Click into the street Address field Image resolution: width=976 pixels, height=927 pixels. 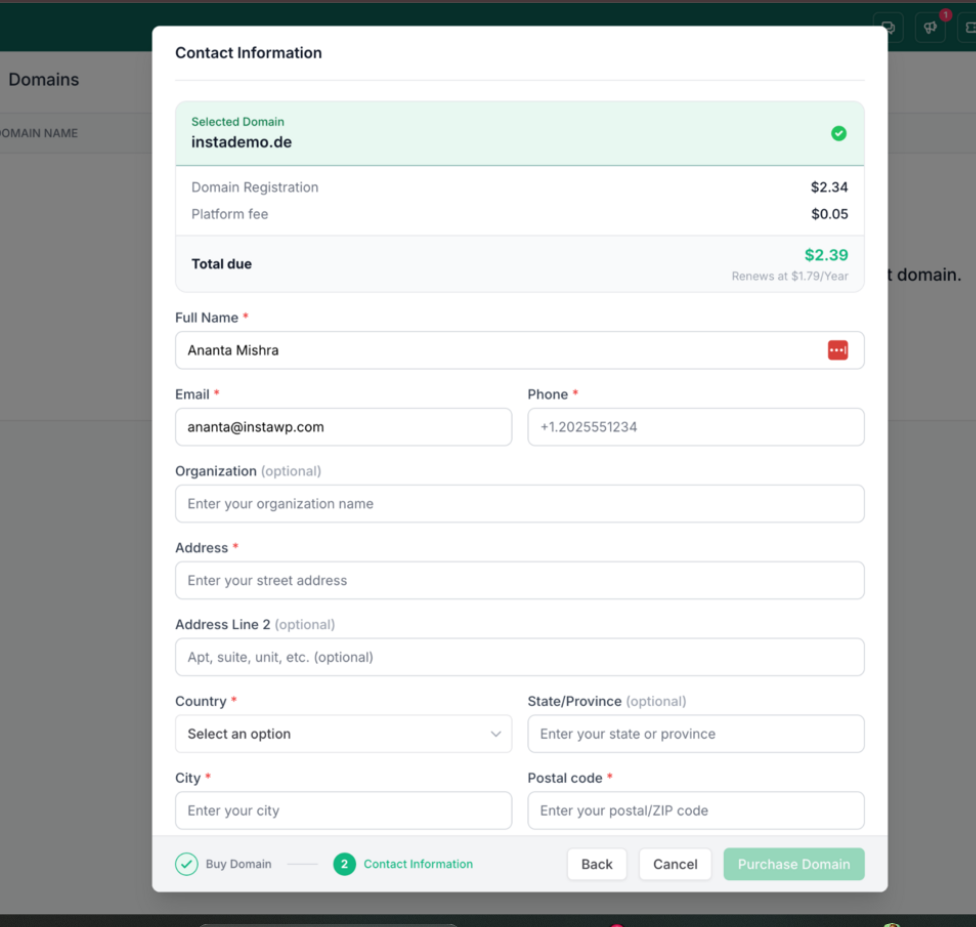click(x=520, y=580)
